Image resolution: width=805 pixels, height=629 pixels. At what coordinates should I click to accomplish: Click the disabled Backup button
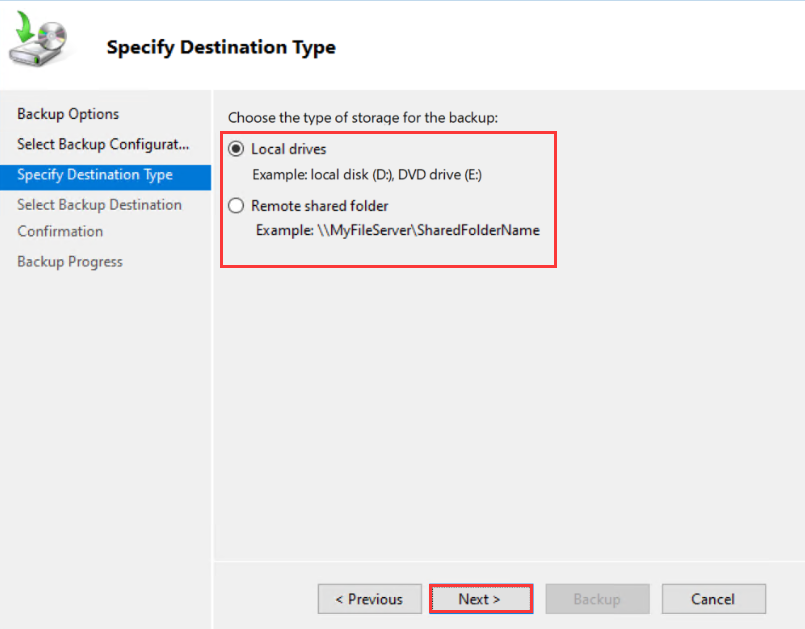pyautogui.click(x=597, y=599)
